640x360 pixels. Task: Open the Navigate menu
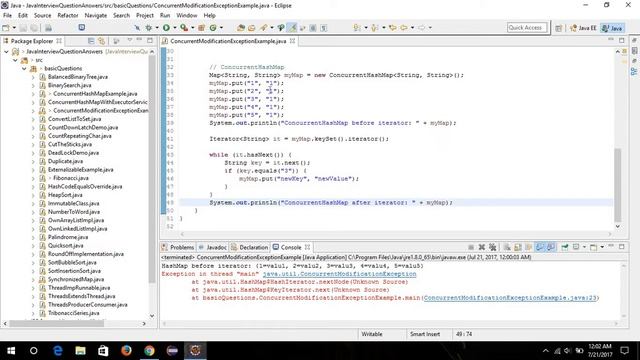(x=96, y=16)
